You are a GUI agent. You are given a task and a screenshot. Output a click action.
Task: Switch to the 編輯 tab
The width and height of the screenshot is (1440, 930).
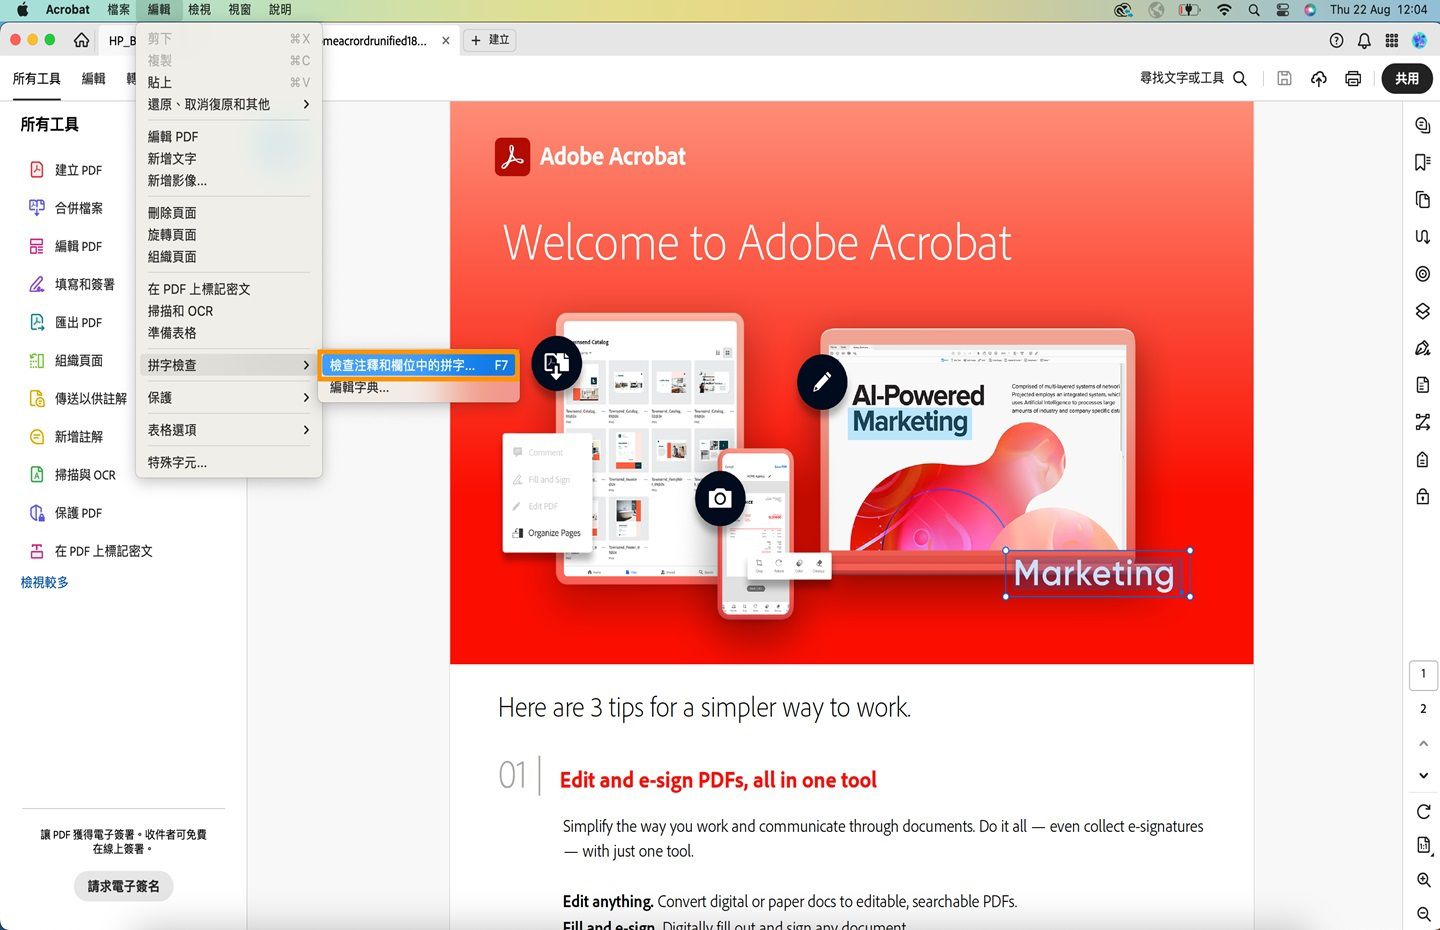coord(92,78)
